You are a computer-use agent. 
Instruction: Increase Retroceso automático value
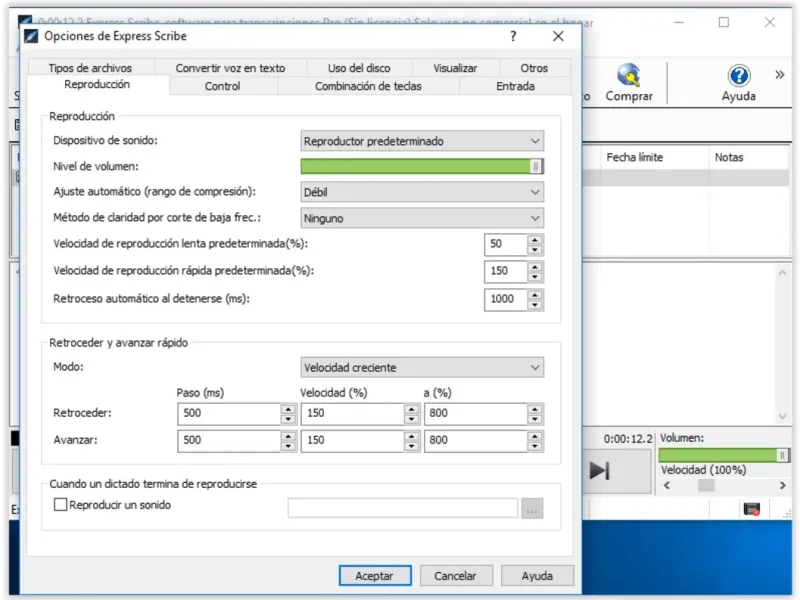pos(535,294)
